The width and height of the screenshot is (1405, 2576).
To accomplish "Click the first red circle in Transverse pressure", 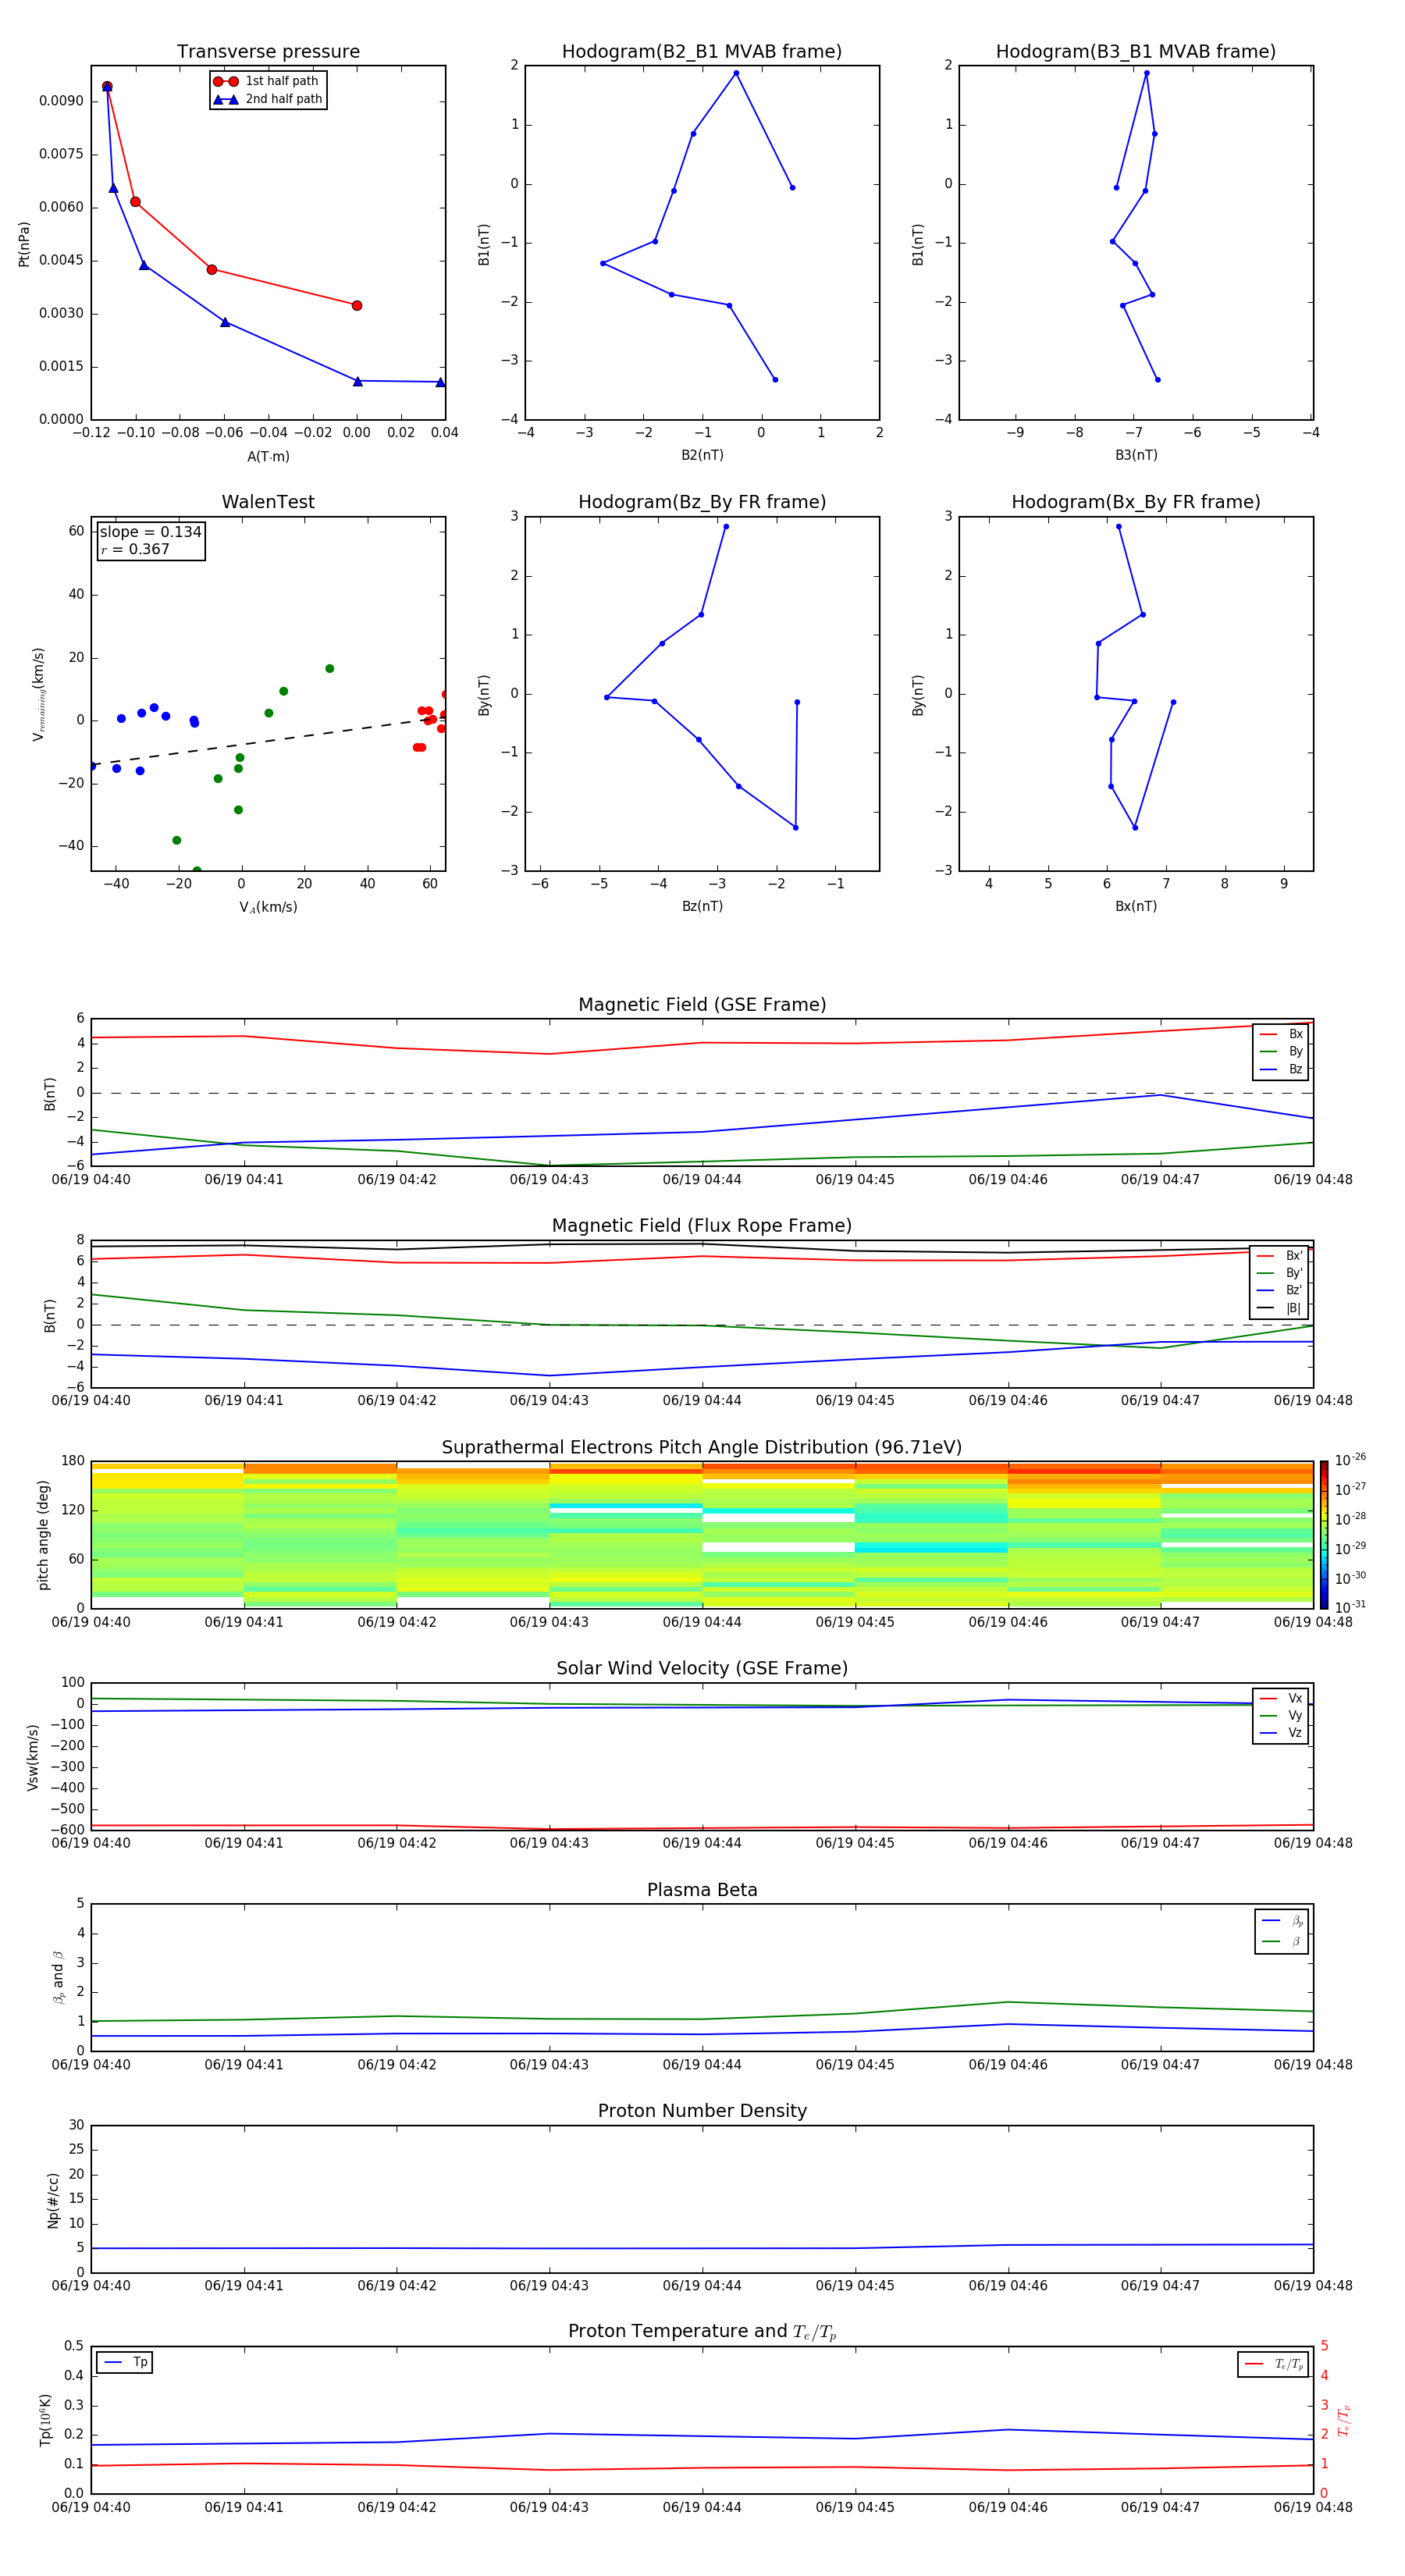I will [x=107, y=87].
